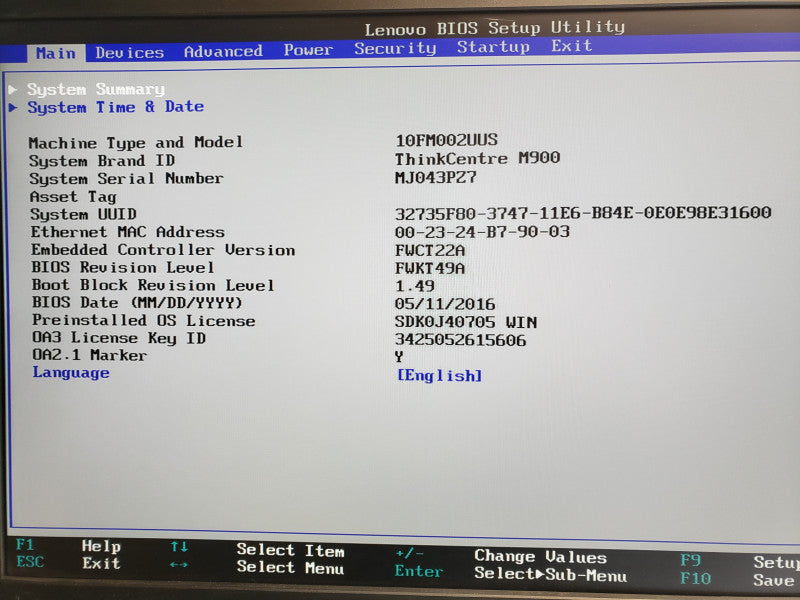Click OA3 License Key ID label
The height and width of the screenshot is (600, 800).
(x=119, y=338)
